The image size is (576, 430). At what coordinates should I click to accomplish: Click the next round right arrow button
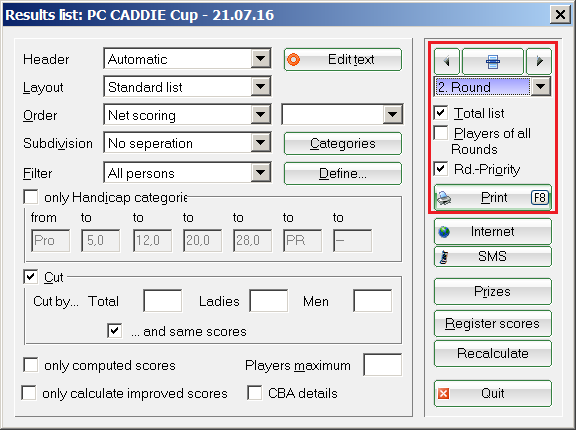click(x=539, y=61)
